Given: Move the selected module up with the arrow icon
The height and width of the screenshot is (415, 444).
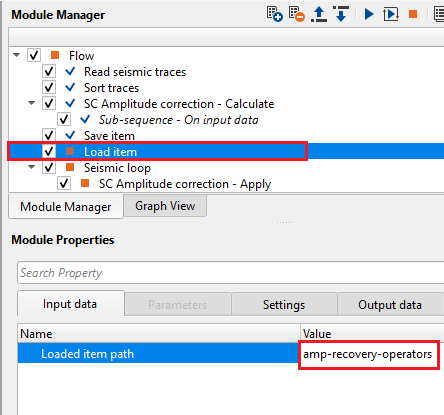Looking at the screenshot, I should pyautogui.click(x=319, y=14).
